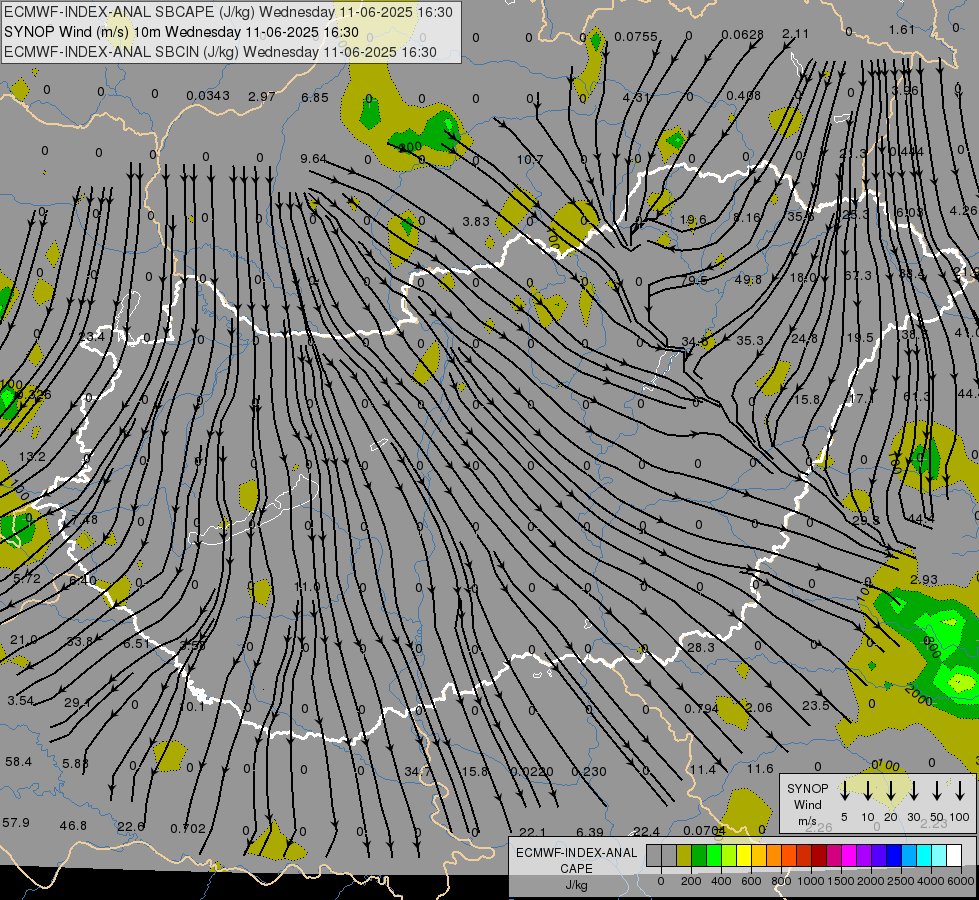Pick the cyan CAPE legend swatch
This screenshot has height=900, width=979.
[x=923, y=856]
